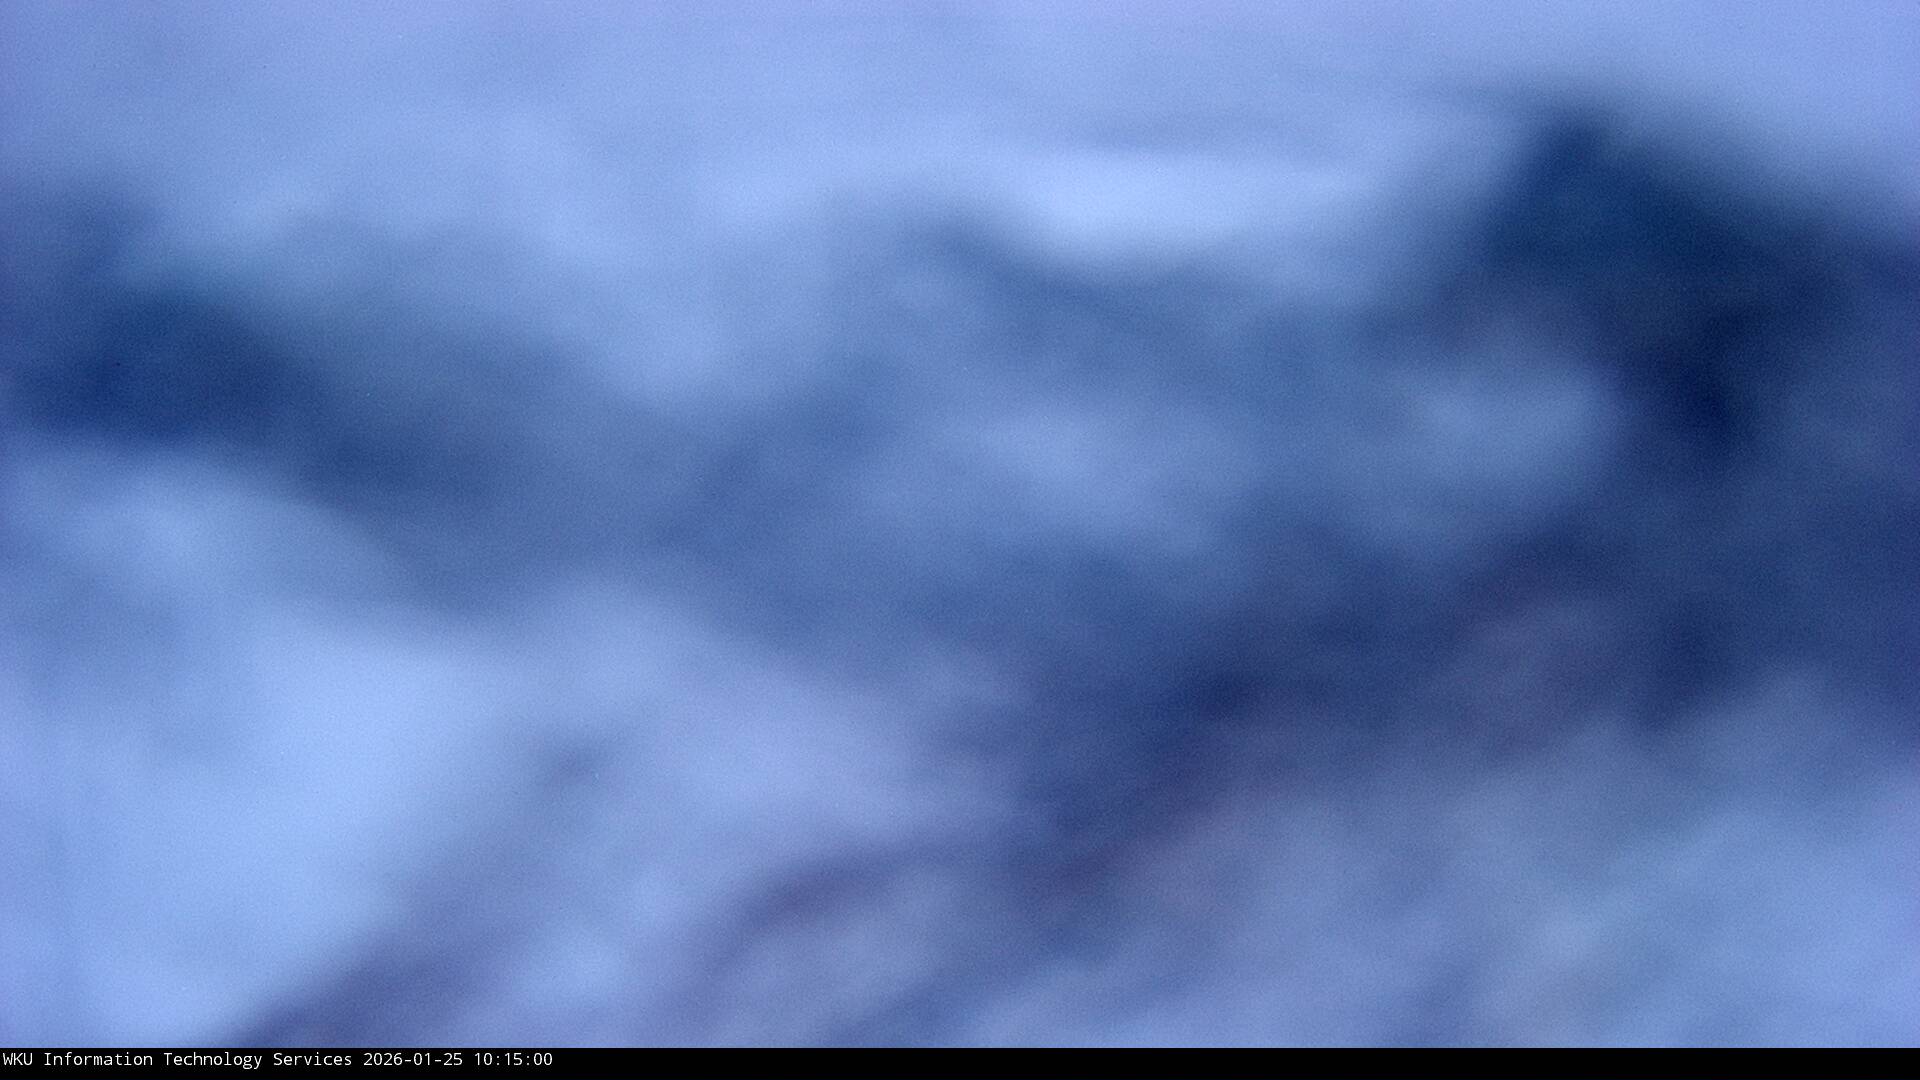Click the word "Technology" in the caption
The image size is (1920, 1080).
[212, 1059]
